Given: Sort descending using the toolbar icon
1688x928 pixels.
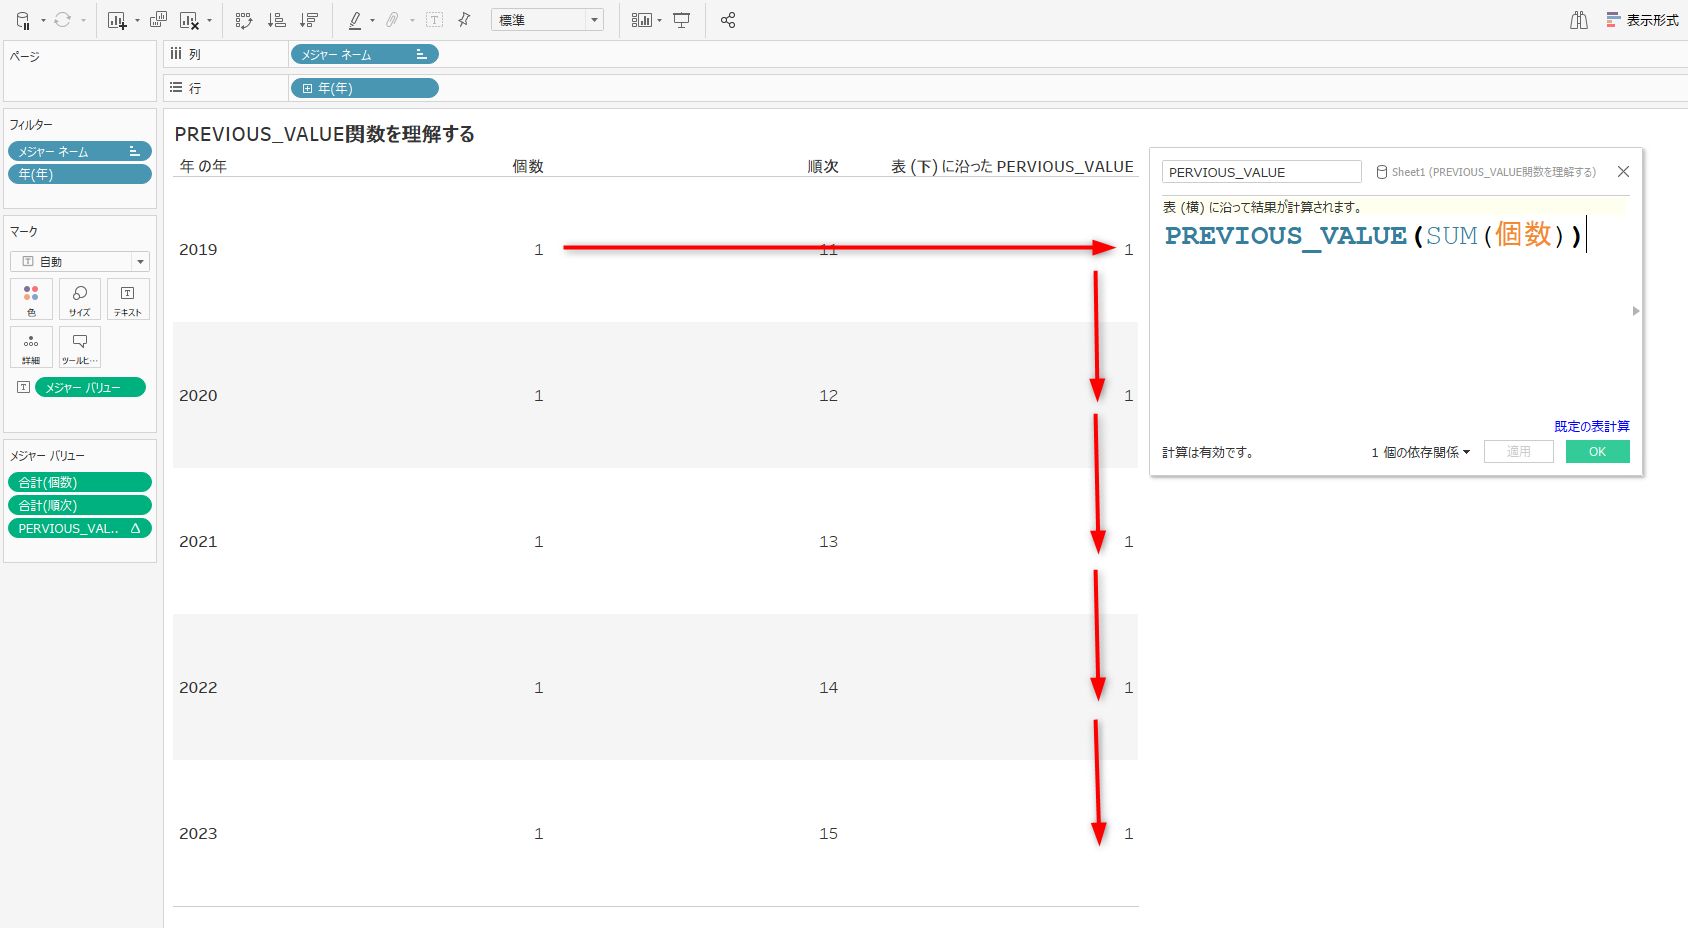Looking at the screenshot, I should pyautogui.click(x=308, y=20).
